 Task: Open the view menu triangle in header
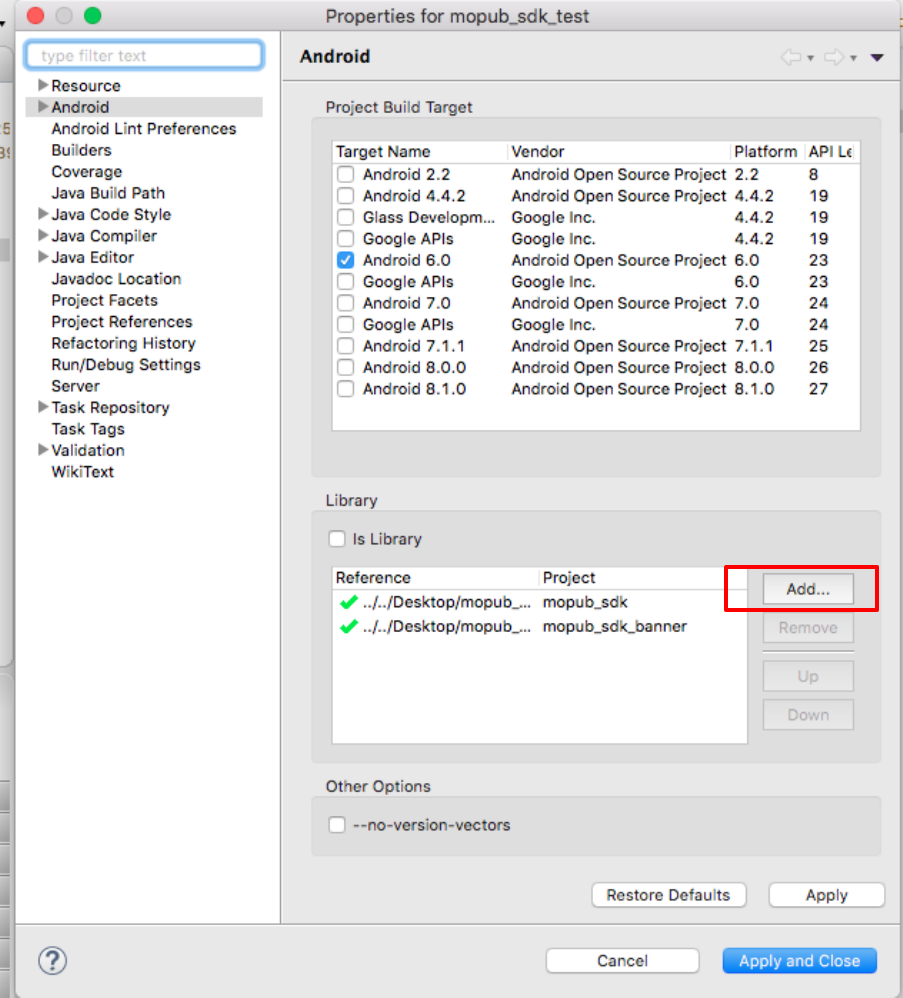tap(878, 58)
